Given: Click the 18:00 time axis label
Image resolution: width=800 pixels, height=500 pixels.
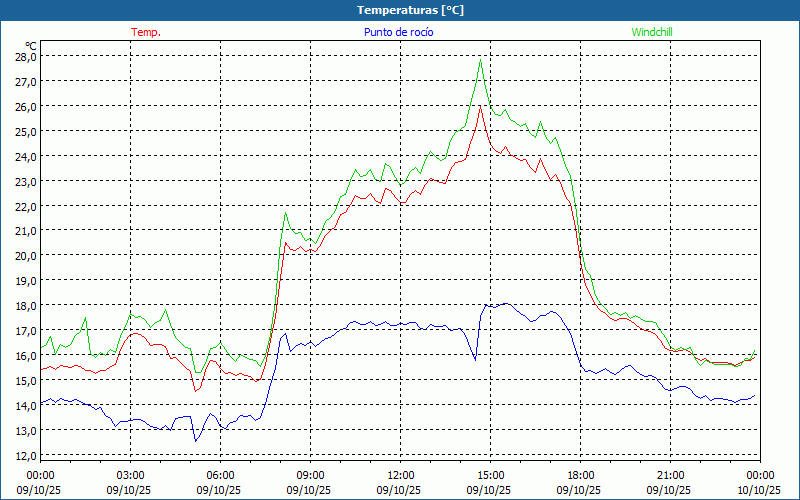Looking at the screenshot, I should click(x=580, y=475).
